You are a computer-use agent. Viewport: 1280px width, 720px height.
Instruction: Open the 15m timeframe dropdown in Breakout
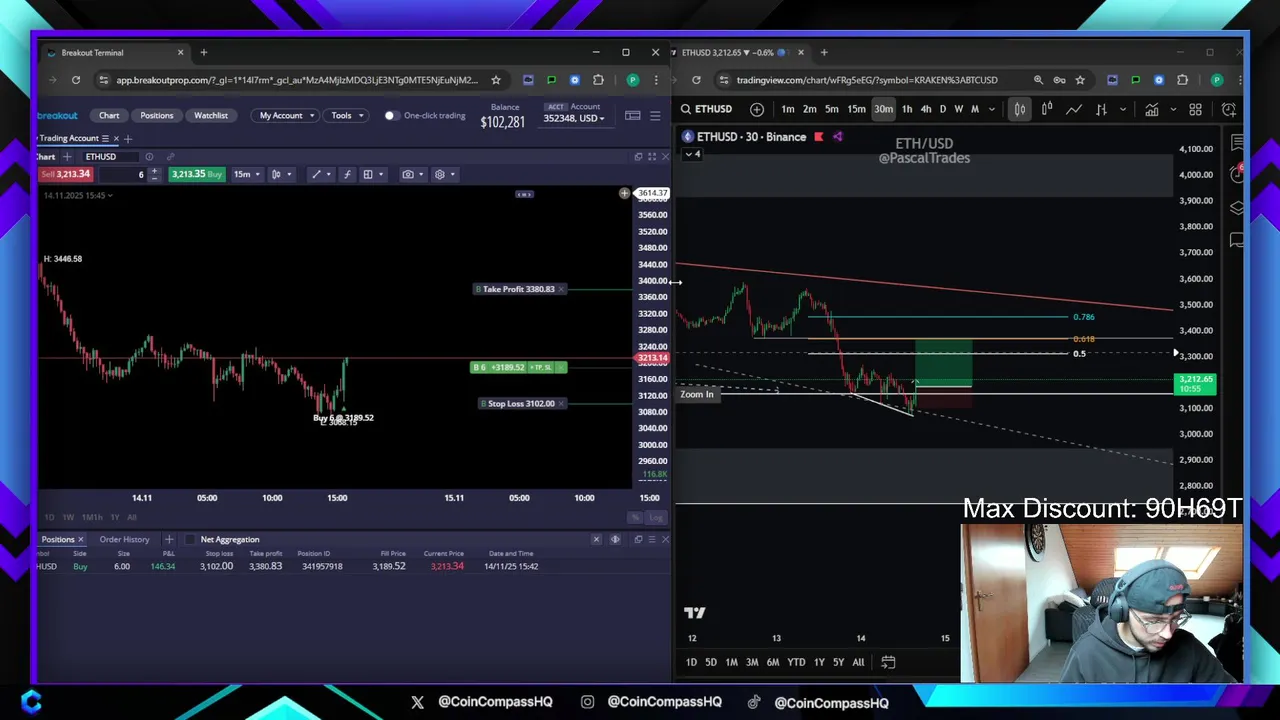[x=247, y=174]
